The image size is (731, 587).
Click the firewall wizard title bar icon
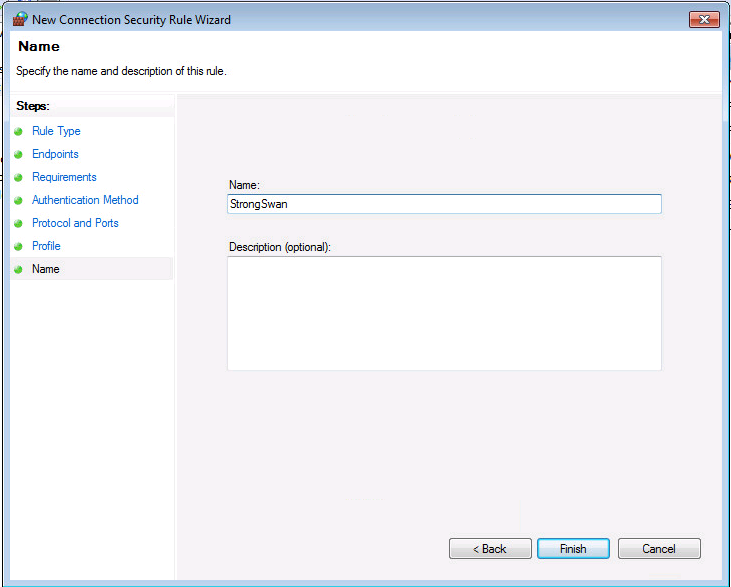coord(20,20)
